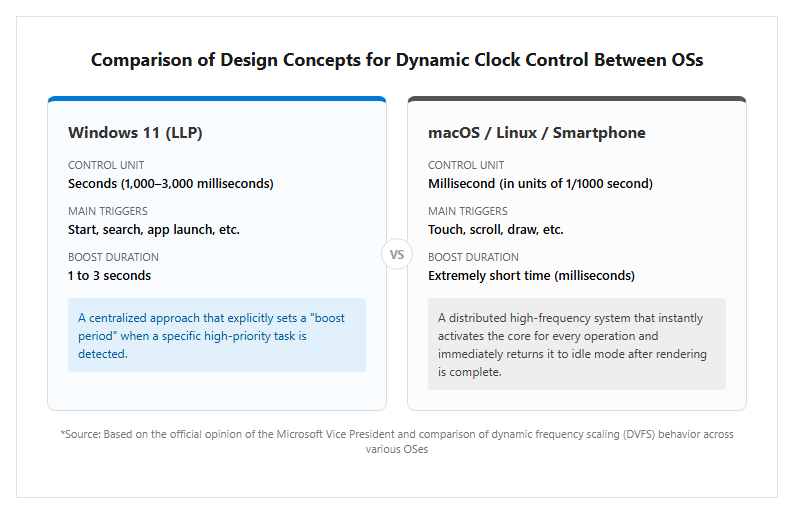Click the source footnote text

tap(396, 442)
